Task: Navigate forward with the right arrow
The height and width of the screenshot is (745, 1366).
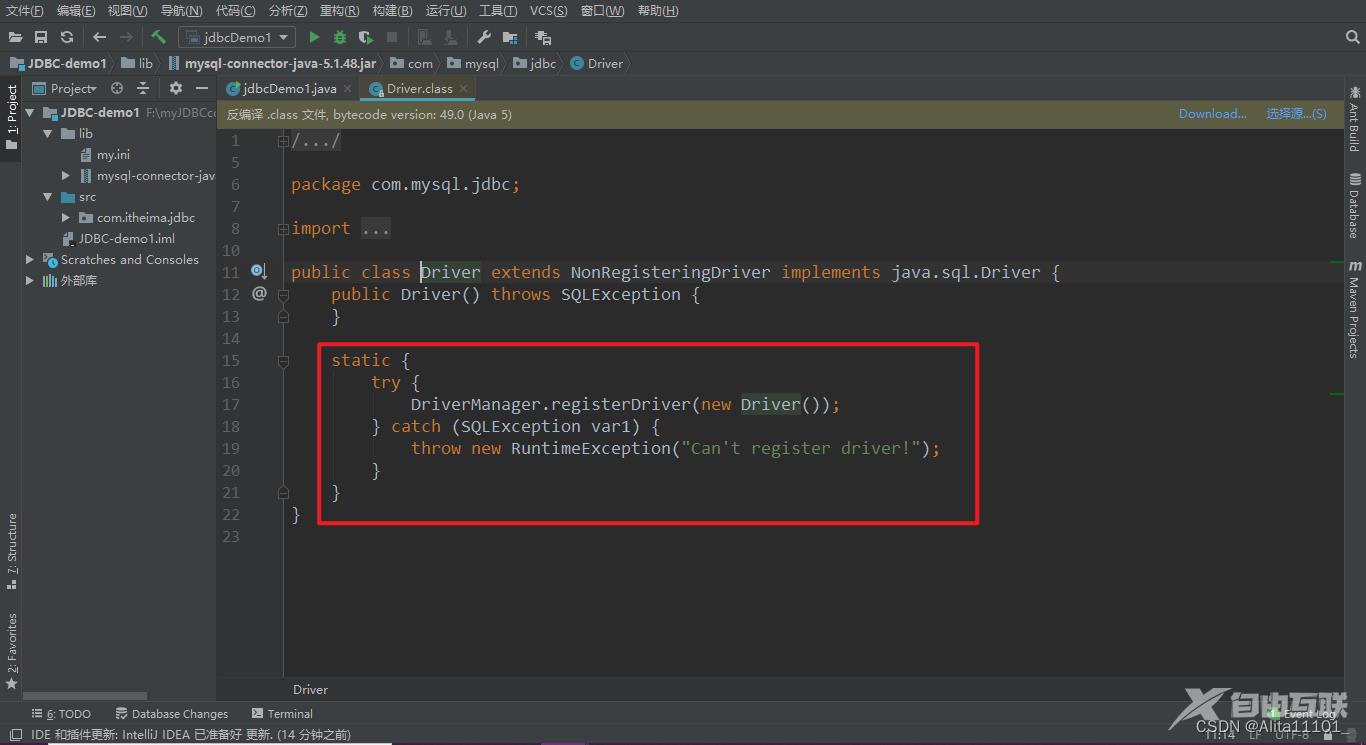Action: 126,37
